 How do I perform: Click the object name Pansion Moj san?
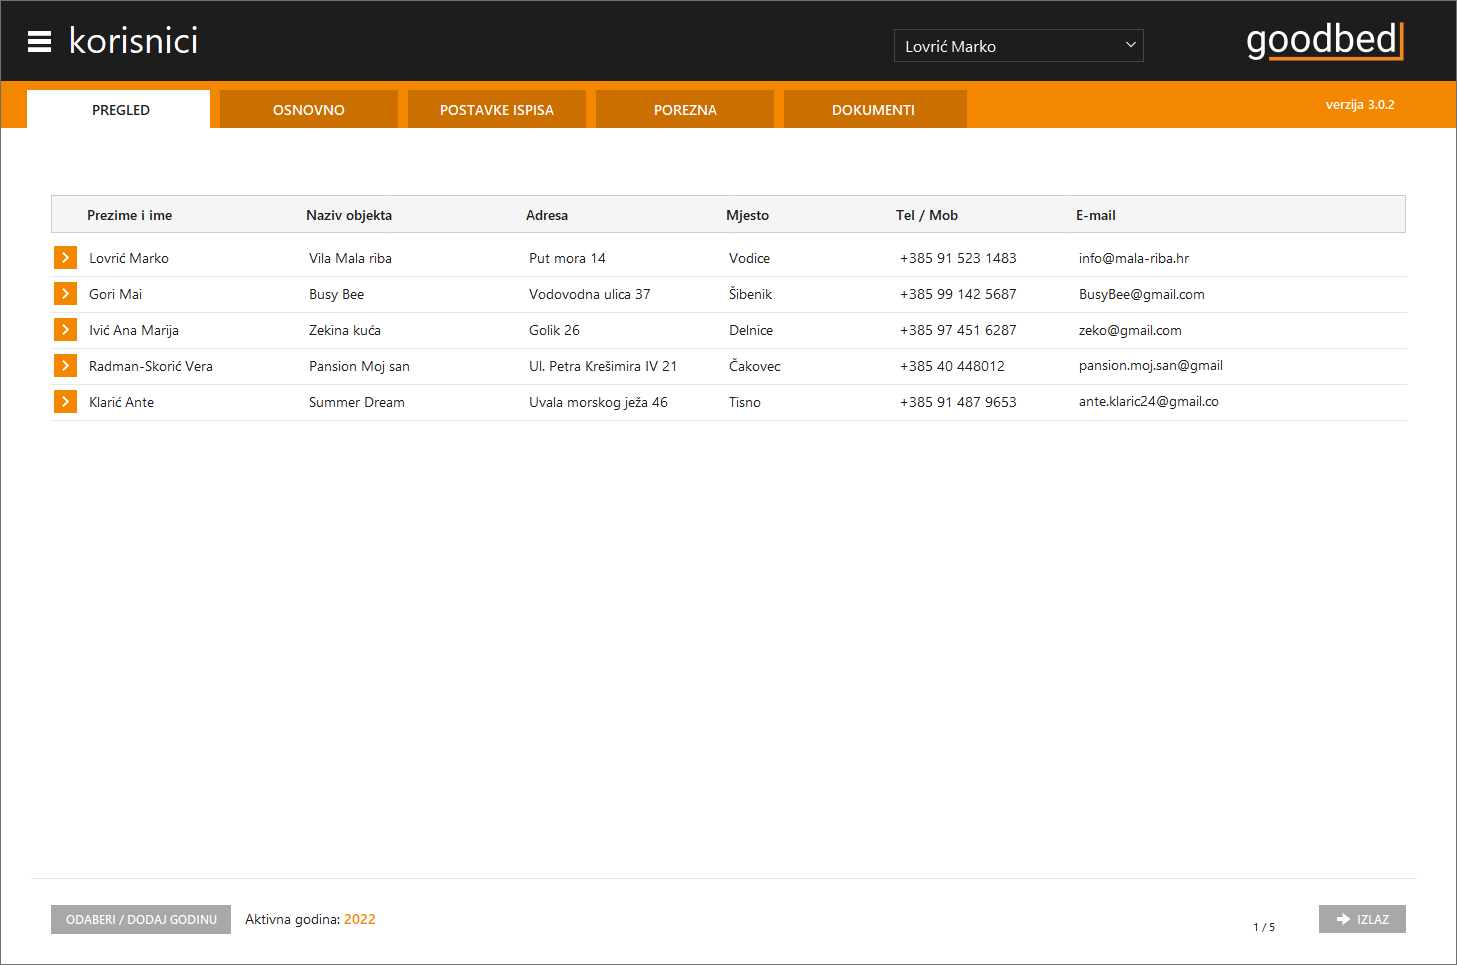click(359, 366)
